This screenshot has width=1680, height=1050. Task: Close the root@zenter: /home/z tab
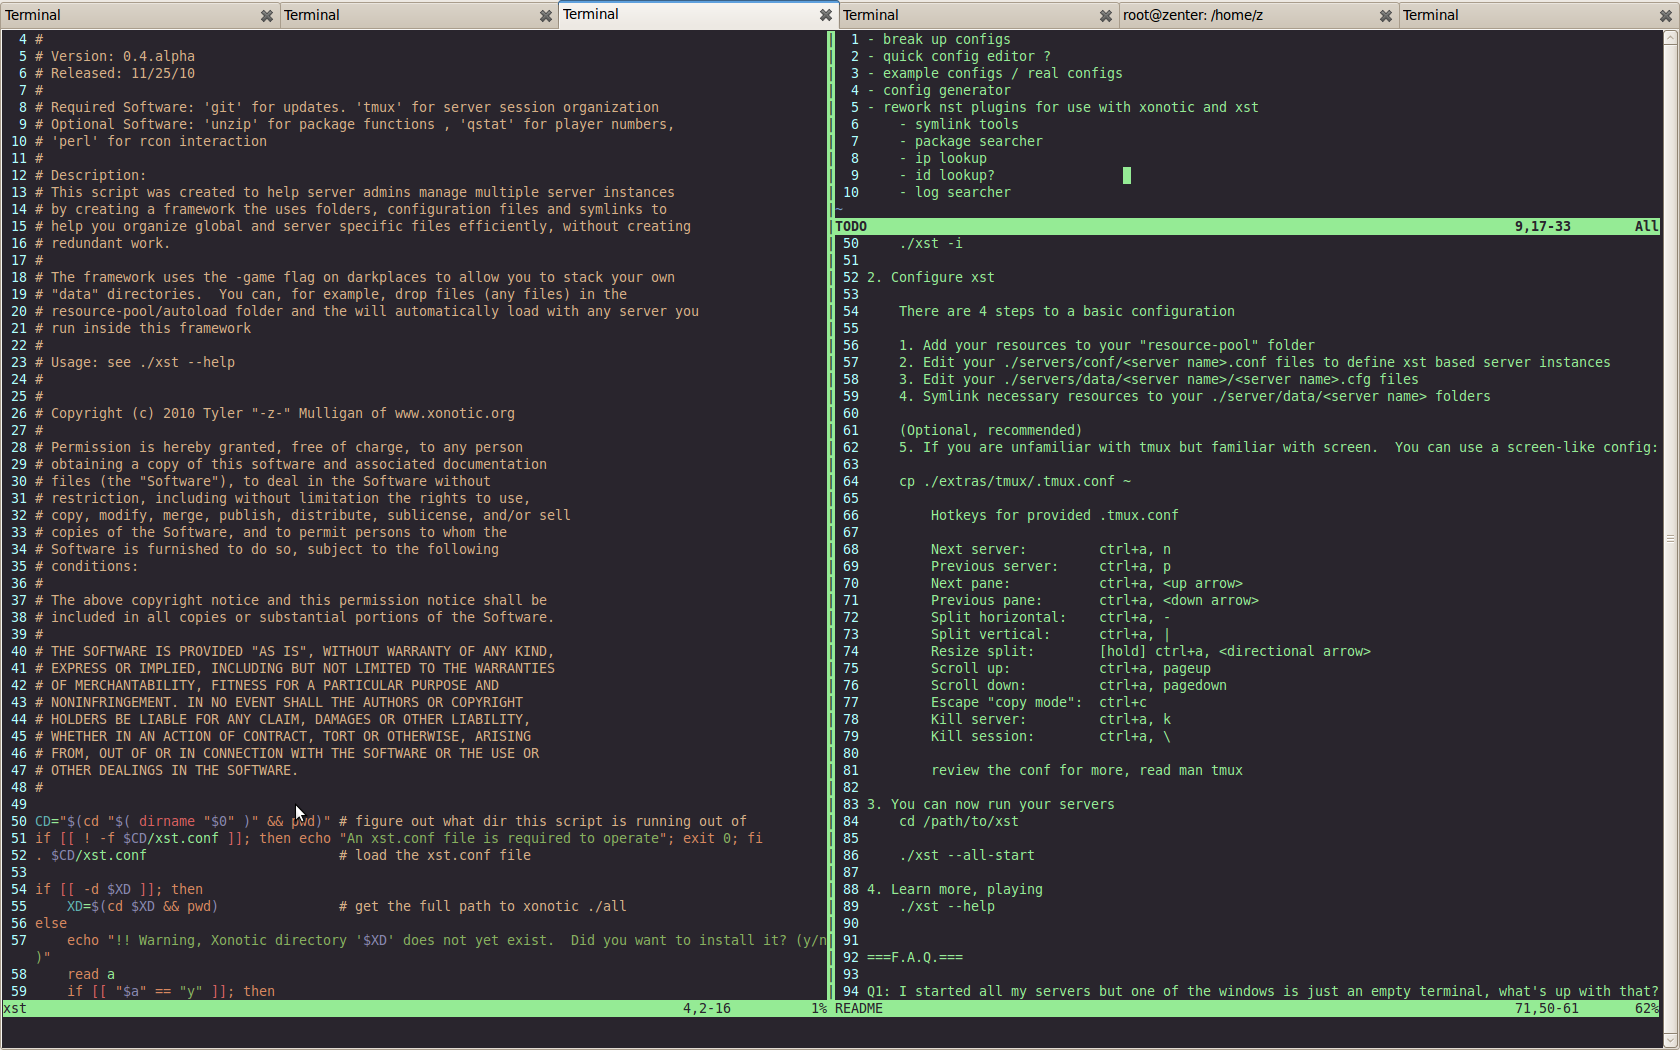coord(1386,16)
